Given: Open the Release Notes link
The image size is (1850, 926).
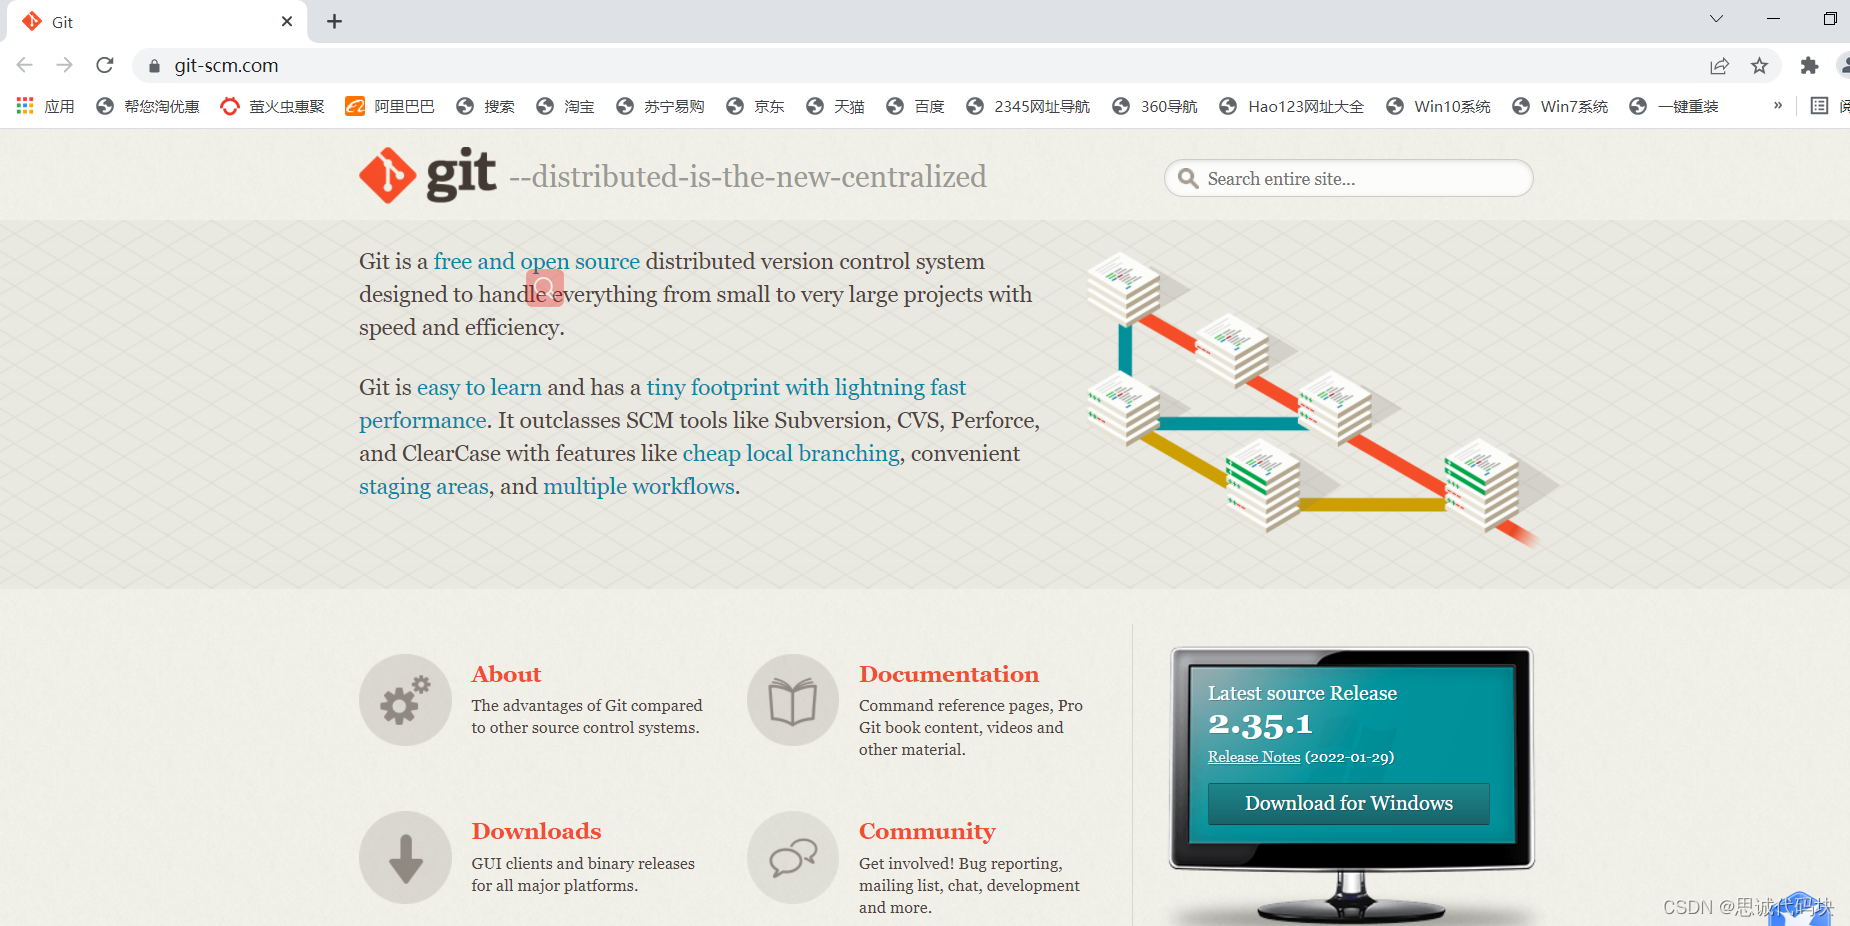Looking at the screenshot, I should pyautogui.click(x=1254, y=757).
